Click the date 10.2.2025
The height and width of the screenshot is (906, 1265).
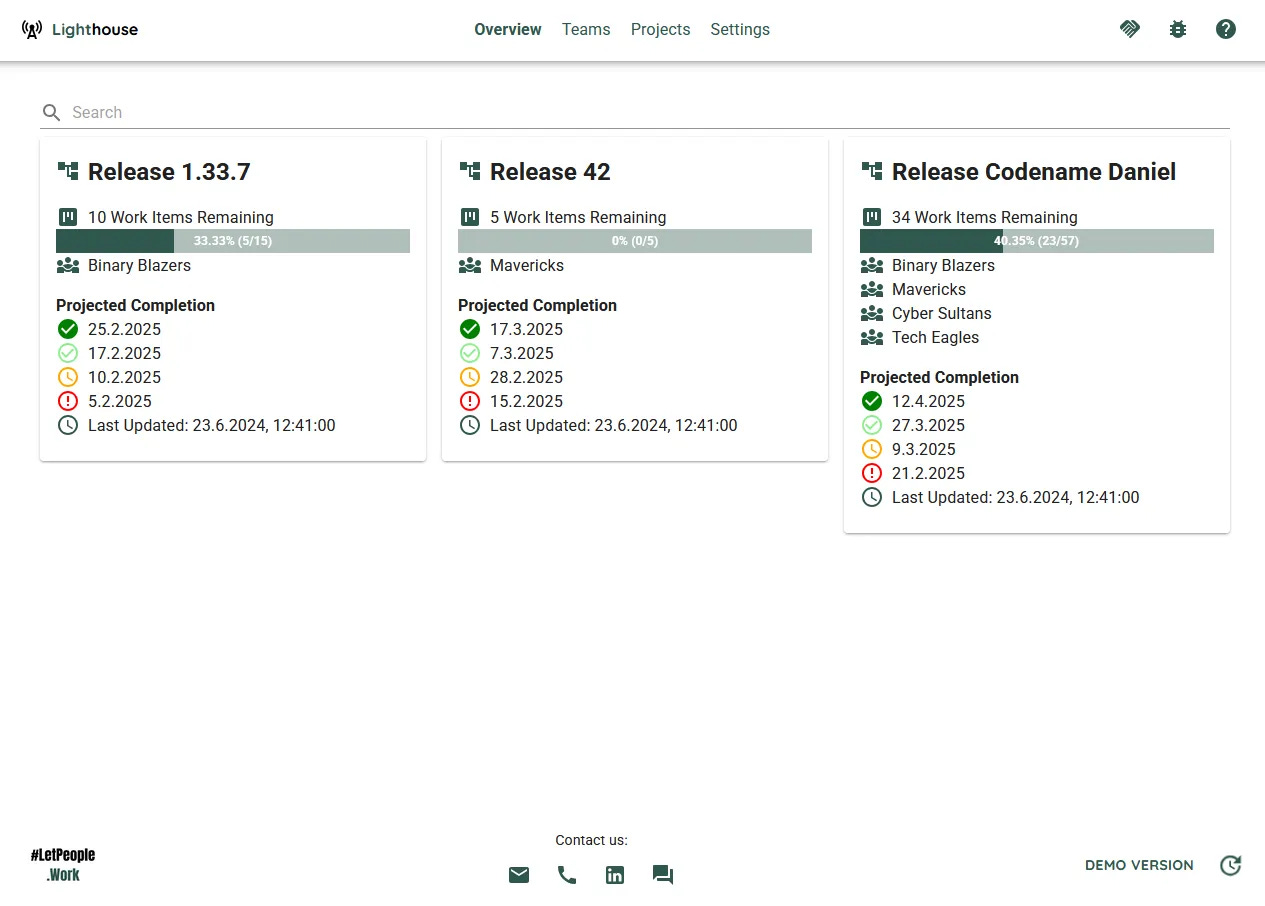pyautogui.click(x=124, y=377)
